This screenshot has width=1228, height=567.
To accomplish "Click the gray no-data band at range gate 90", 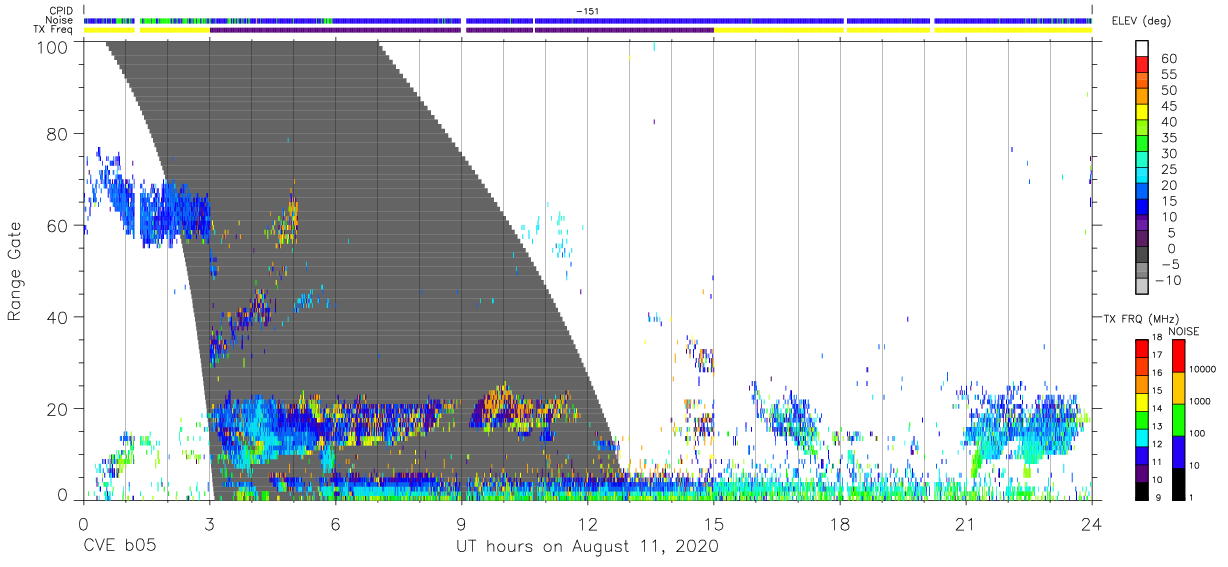I will (270, 88).
